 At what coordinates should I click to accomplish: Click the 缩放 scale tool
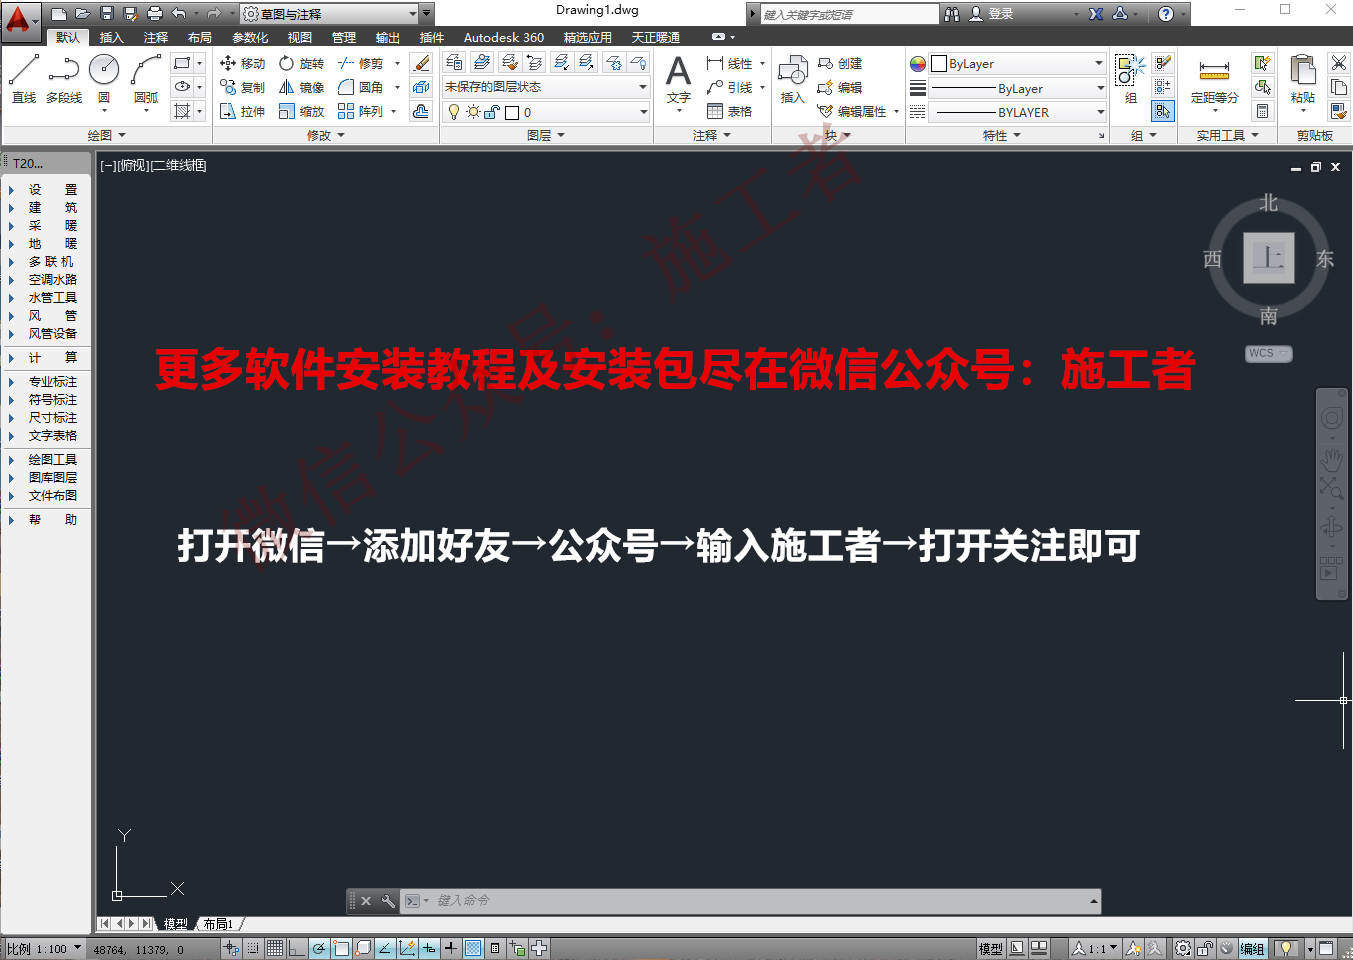tap(301, 111)
